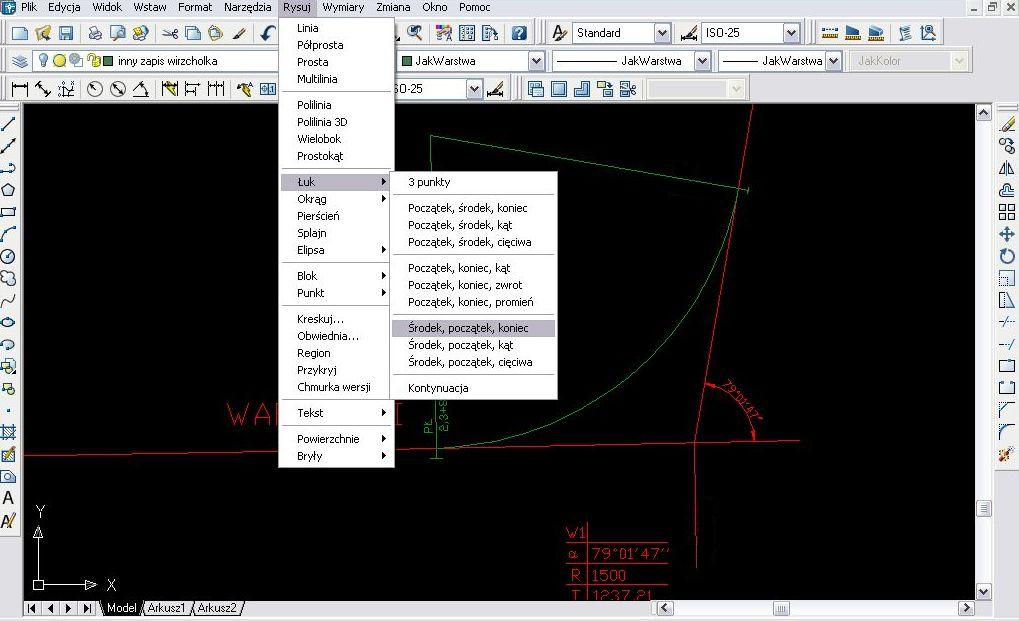Cut selection with scissors icon
The image size is (1019, 621).
[x=170, y=33]
